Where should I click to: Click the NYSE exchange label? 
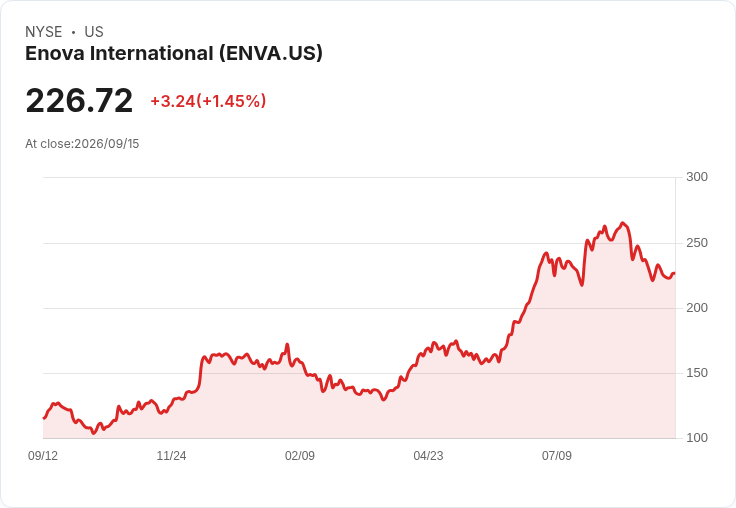point(44,32)
